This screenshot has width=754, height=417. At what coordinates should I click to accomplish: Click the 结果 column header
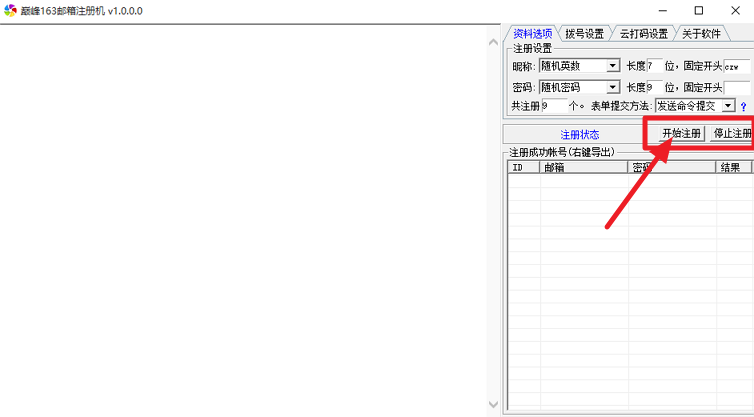[733, 167]
